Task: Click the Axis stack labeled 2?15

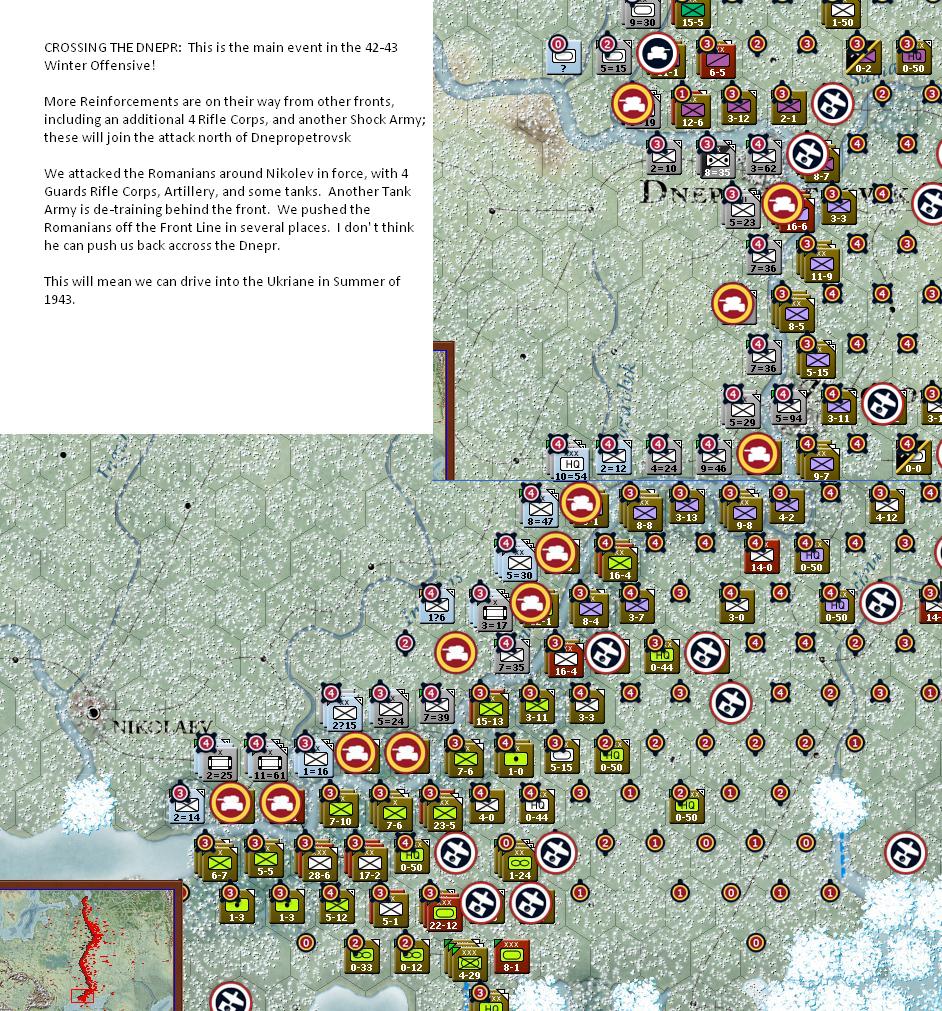Action: (344, 714)
